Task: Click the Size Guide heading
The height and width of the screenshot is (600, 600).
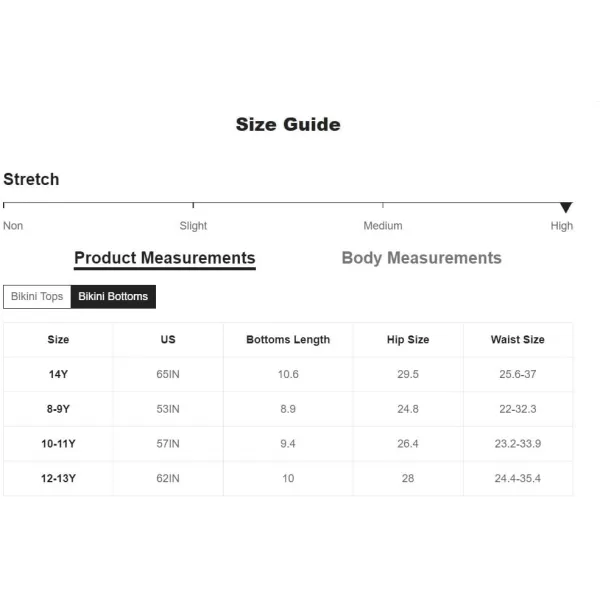Action: pyautogui.click(x=288, y=124)
